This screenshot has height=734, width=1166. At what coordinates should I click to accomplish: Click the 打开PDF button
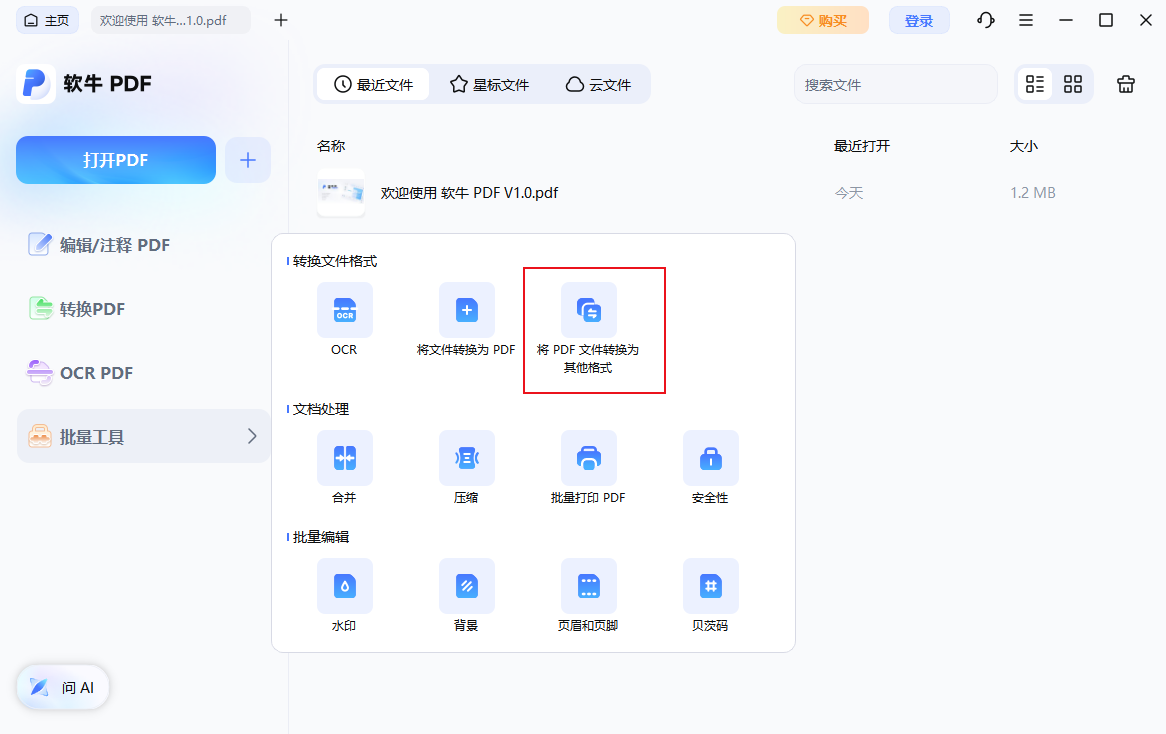(x=116, y=160)
